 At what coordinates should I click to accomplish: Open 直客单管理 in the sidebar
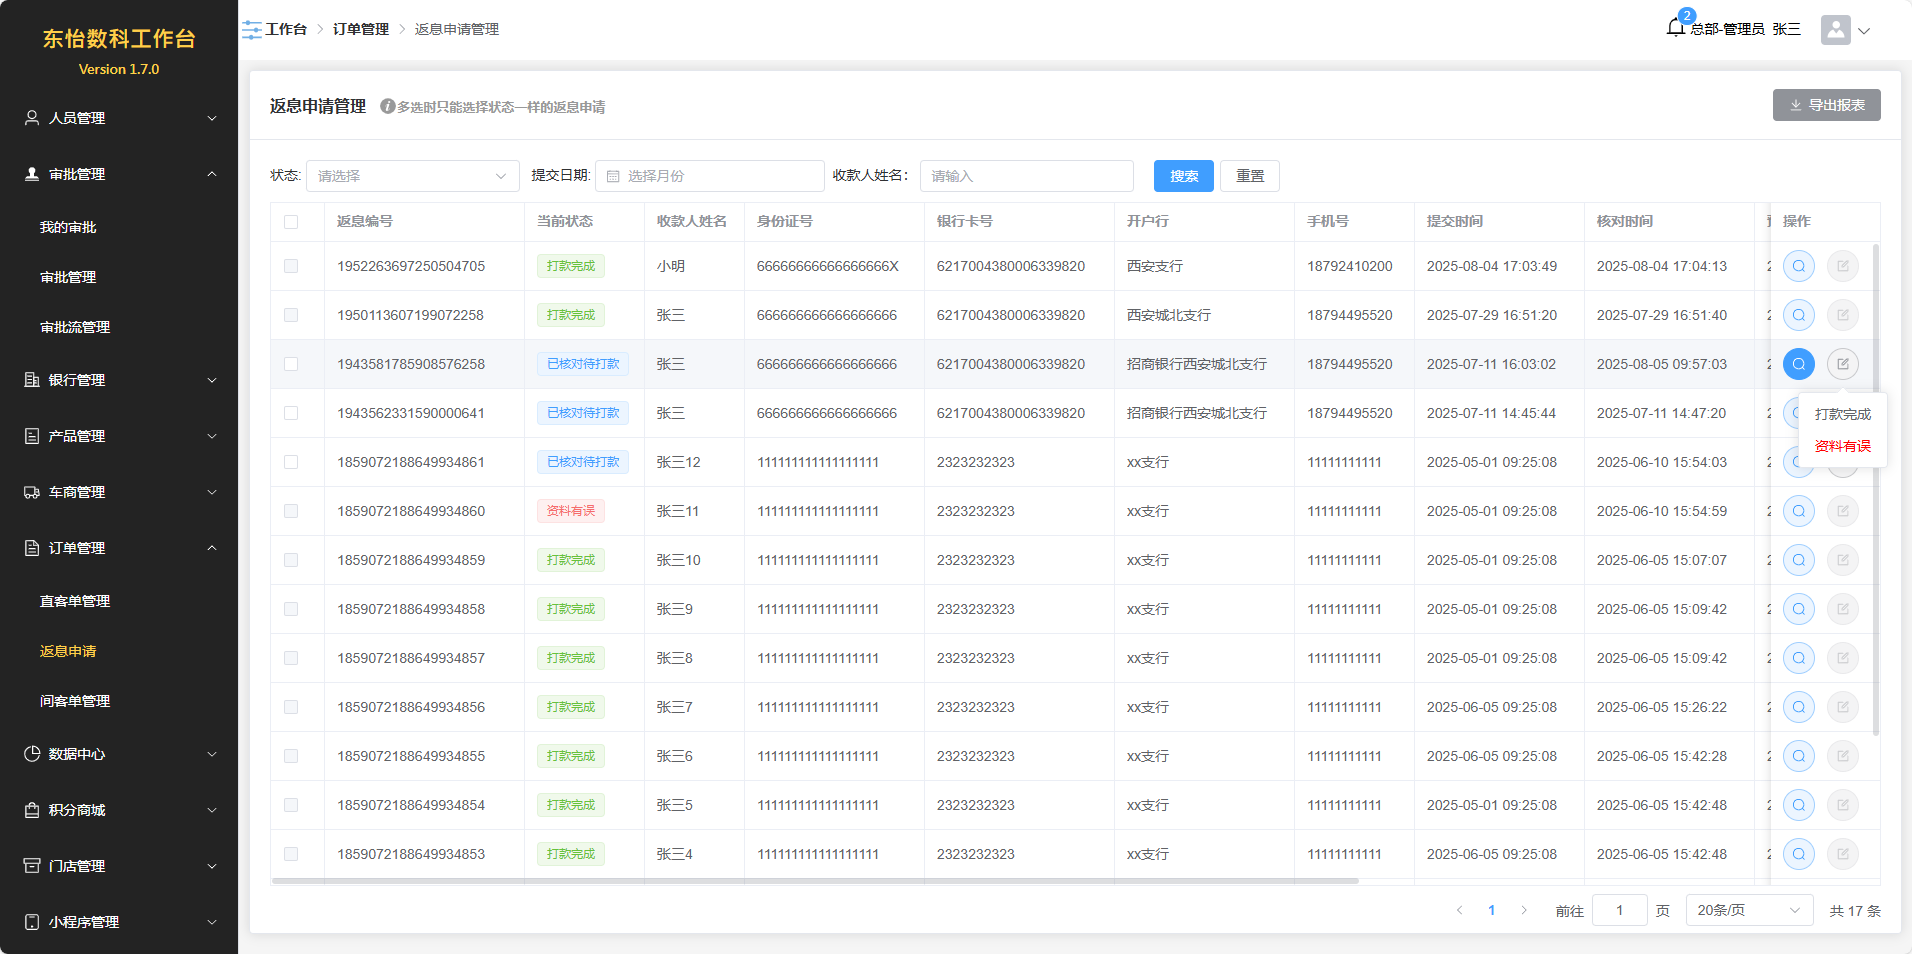pos(75,601)
